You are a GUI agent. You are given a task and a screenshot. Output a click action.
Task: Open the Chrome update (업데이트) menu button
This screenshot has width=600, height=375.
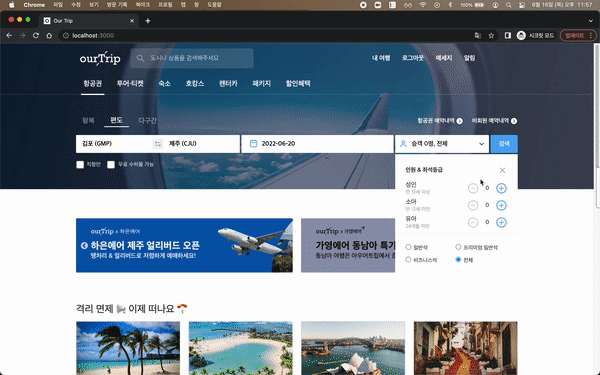coord(578,36)
